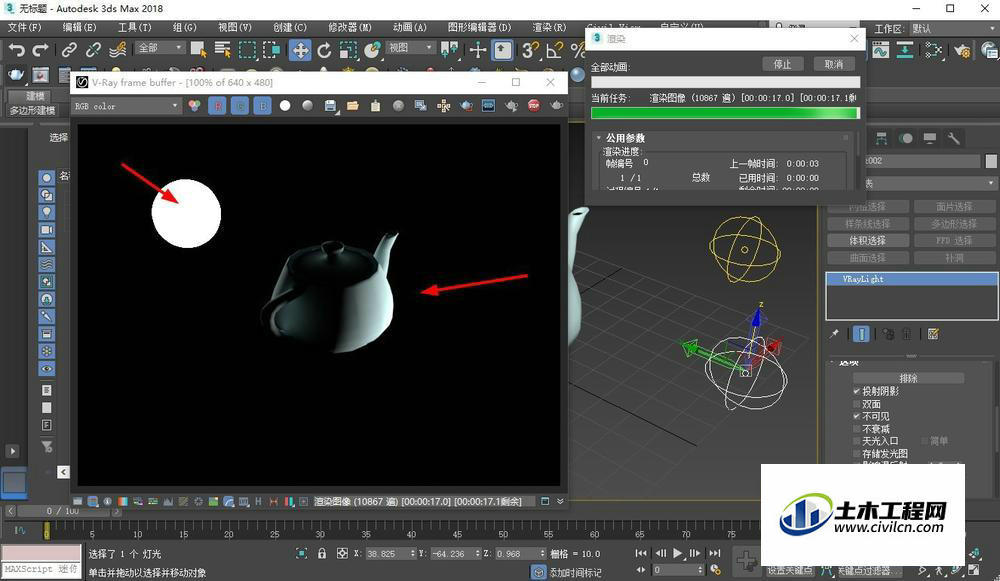This screenshot has width=1000, height=581.
Task: Open Select by Name list icon
Action: click(x=223, y=50)
